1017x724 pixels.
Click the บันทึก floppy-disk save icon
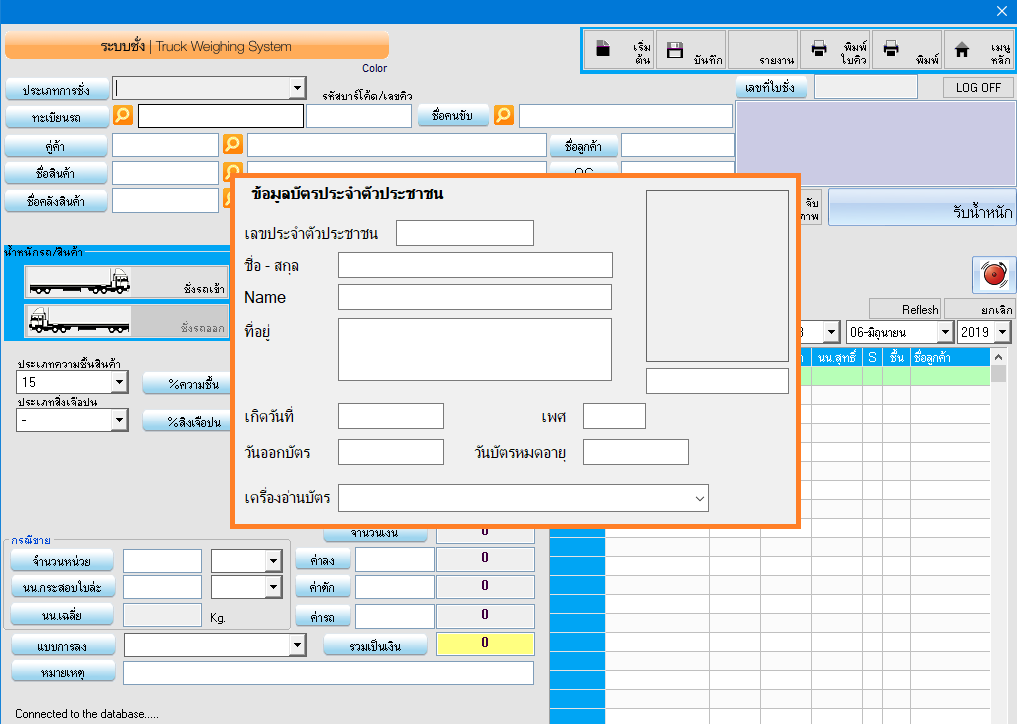point(675,49)
